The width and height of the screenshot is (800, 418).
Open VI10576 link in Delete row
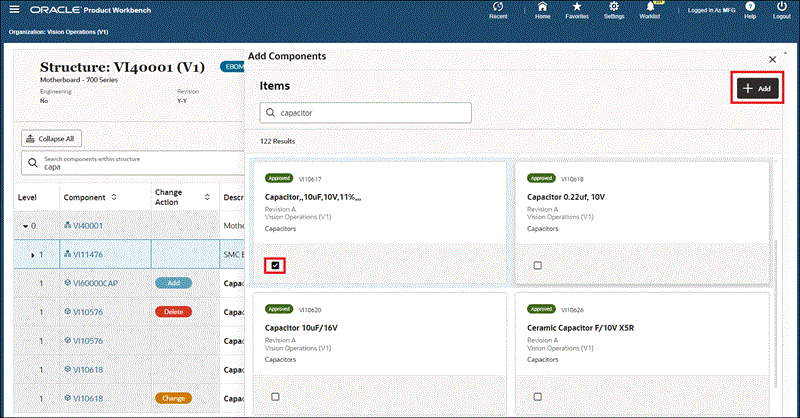(88, 312)
